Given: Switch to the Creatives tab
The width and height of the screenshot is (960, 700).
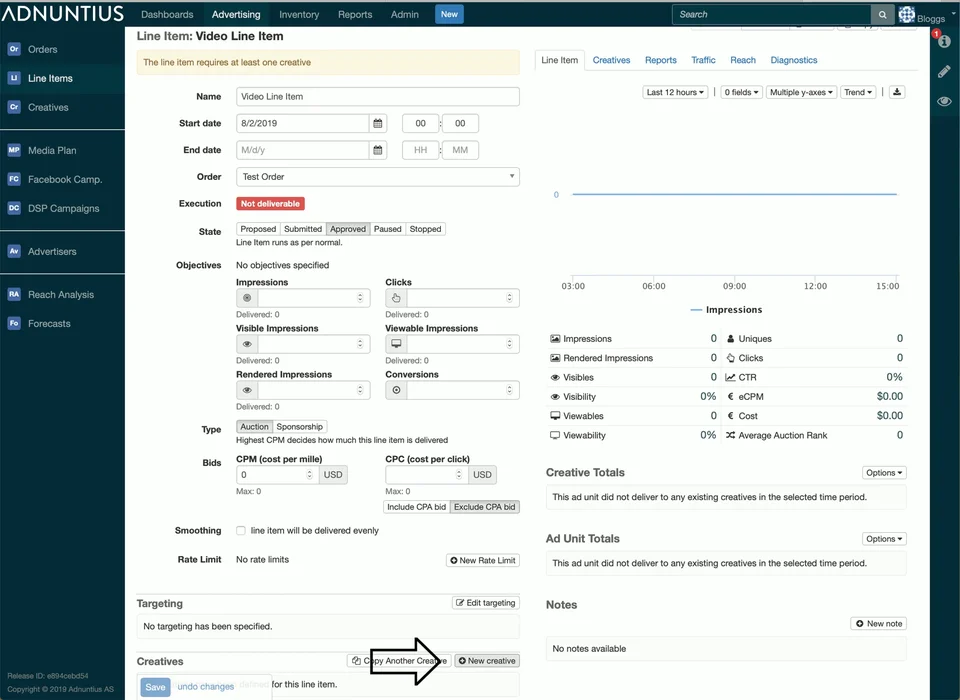Looking at the screenshot, I should point(611,60).
